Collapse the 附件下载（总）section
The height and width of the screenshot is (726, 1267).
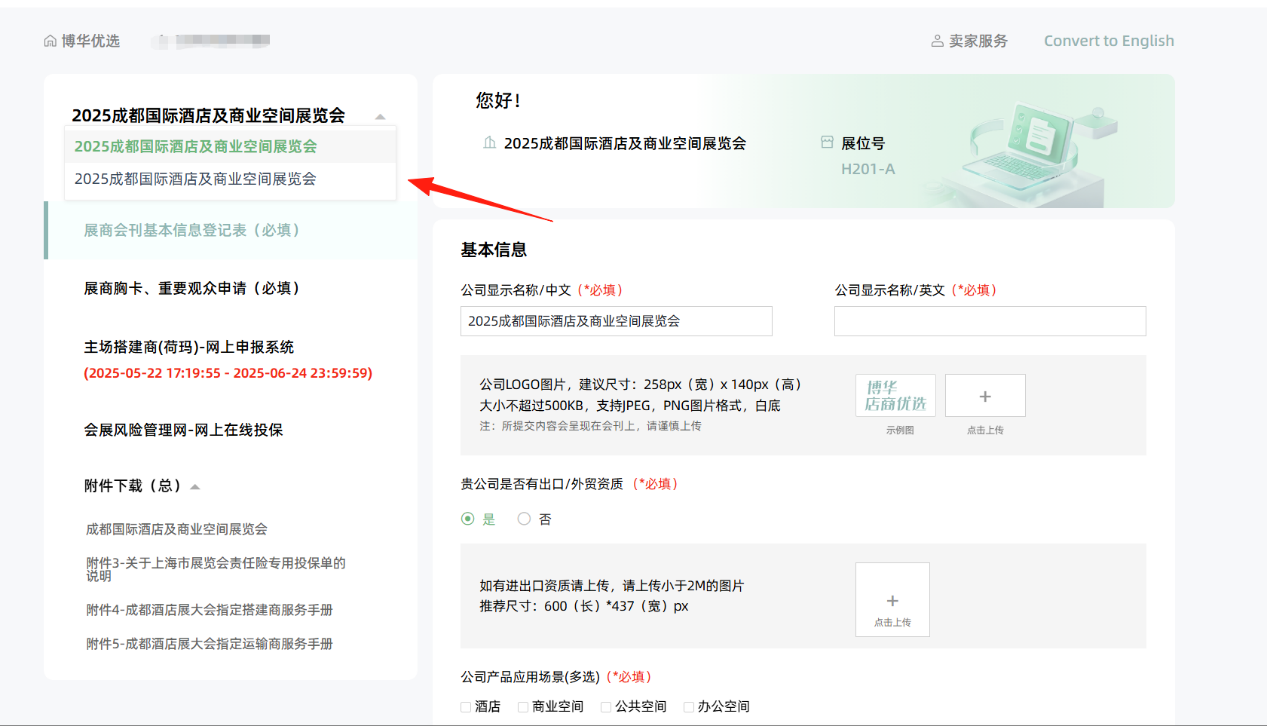click(x=195, y=487)
